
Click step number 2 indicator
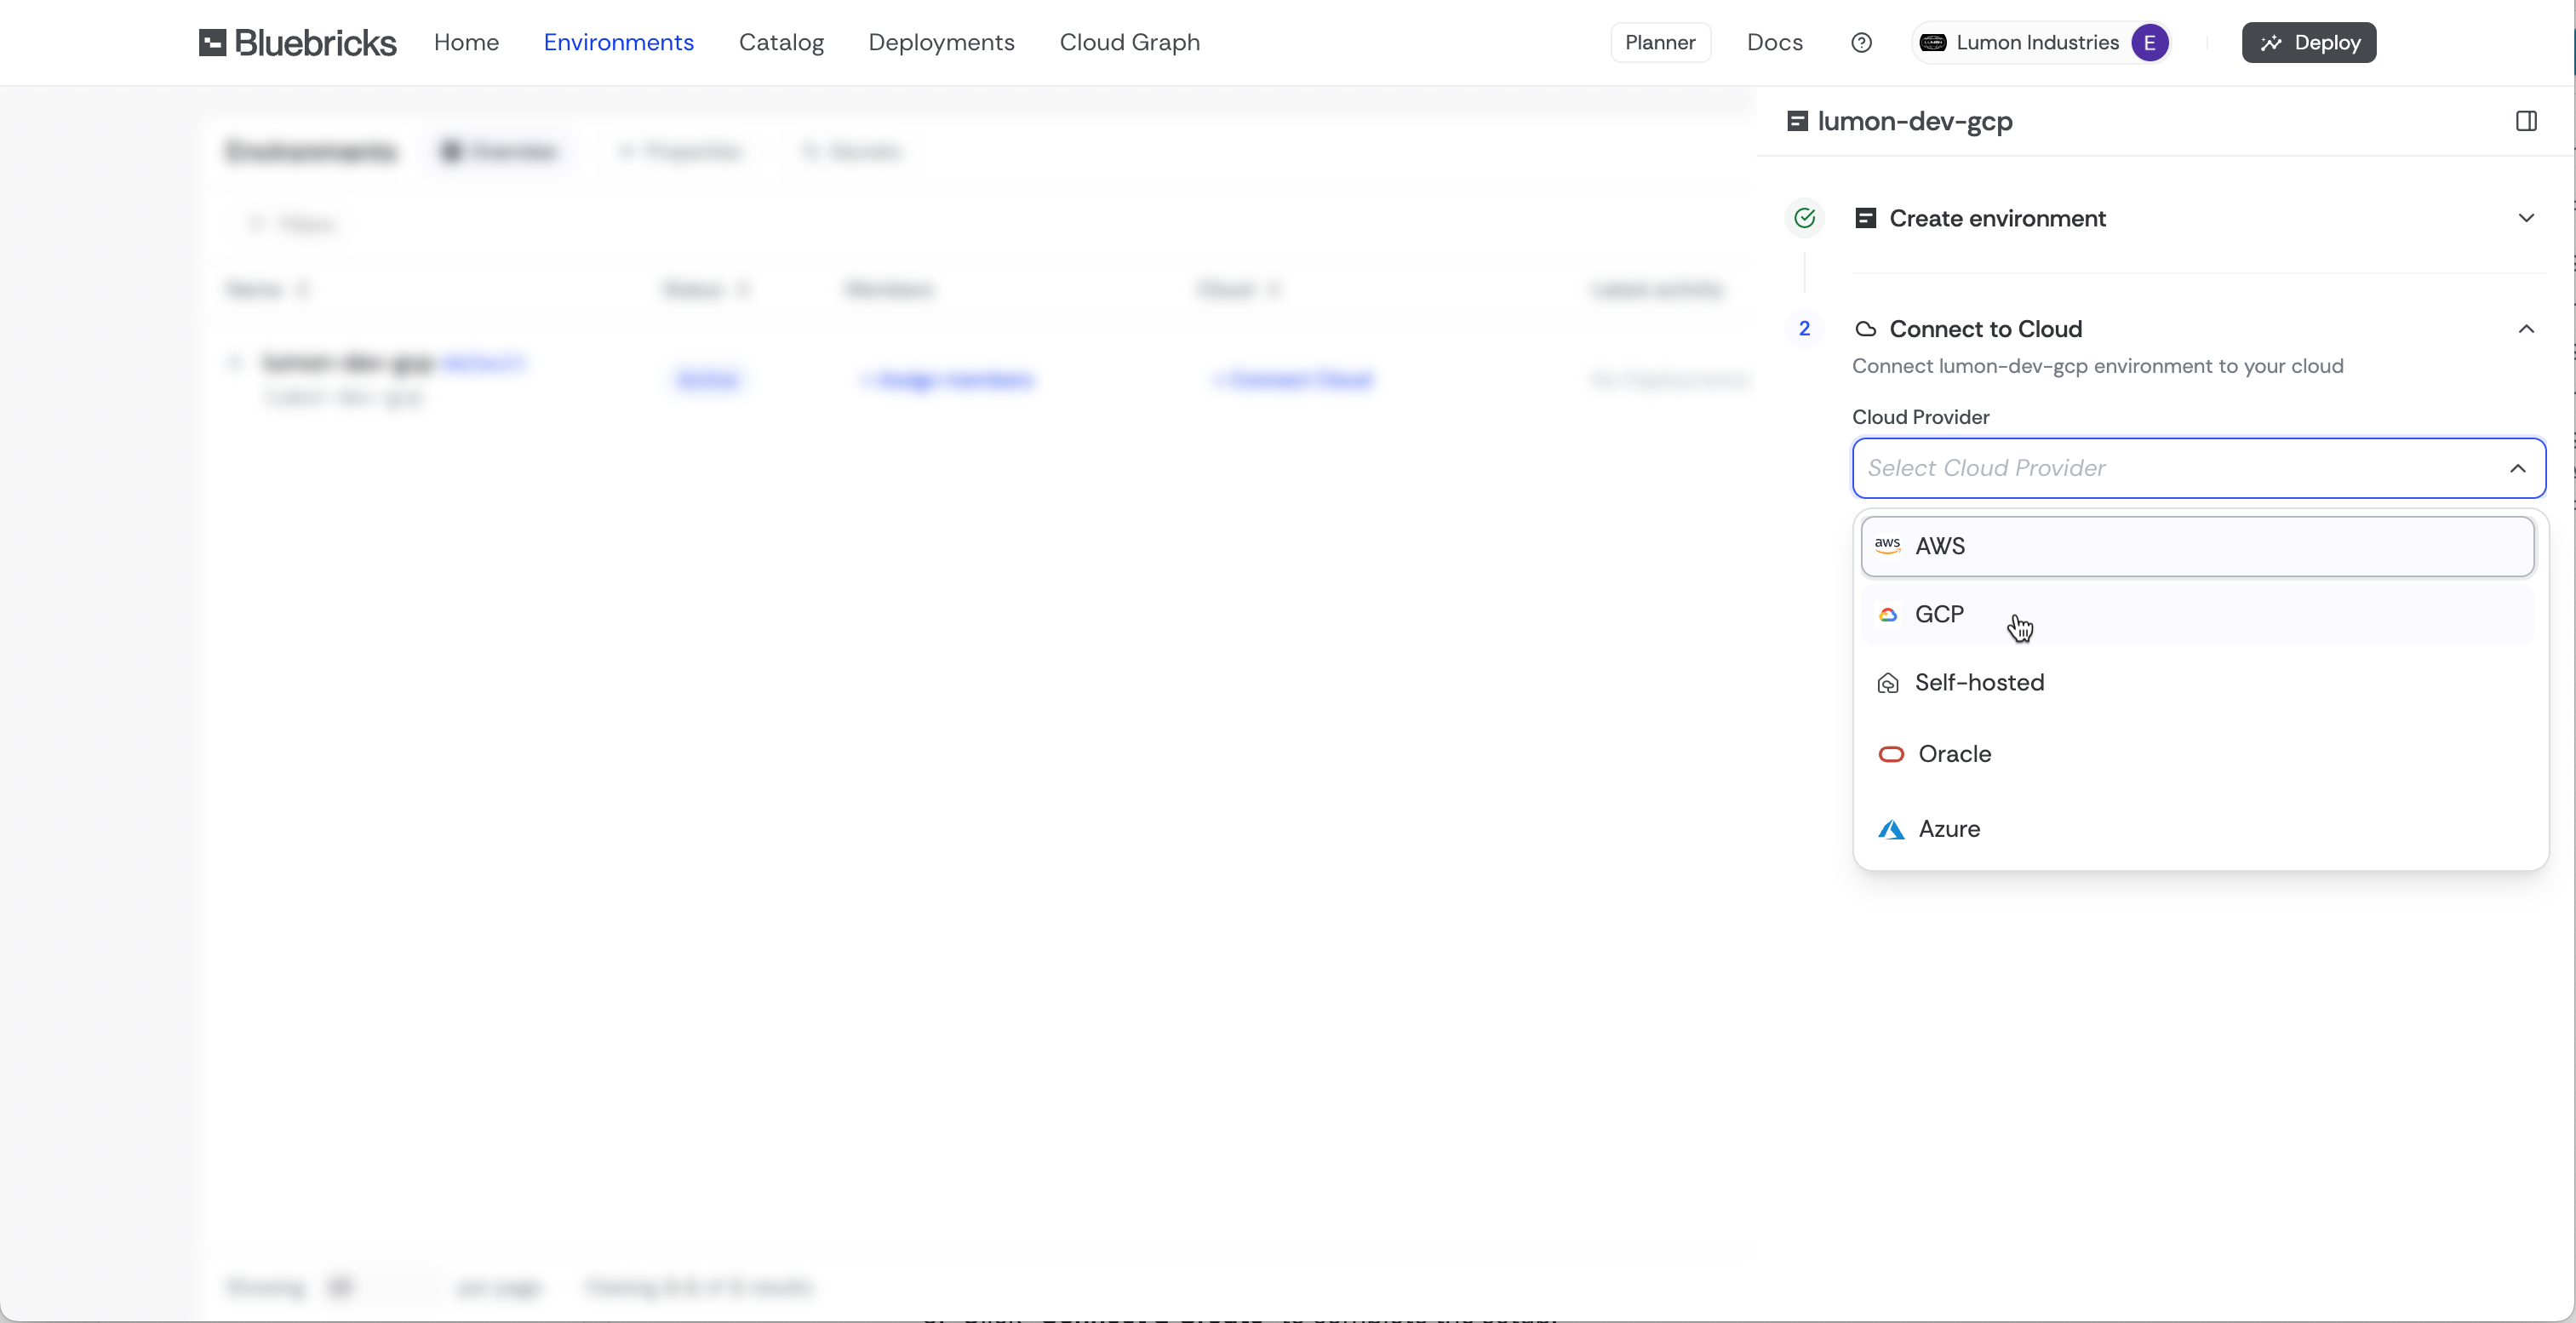pos(1804,329)
